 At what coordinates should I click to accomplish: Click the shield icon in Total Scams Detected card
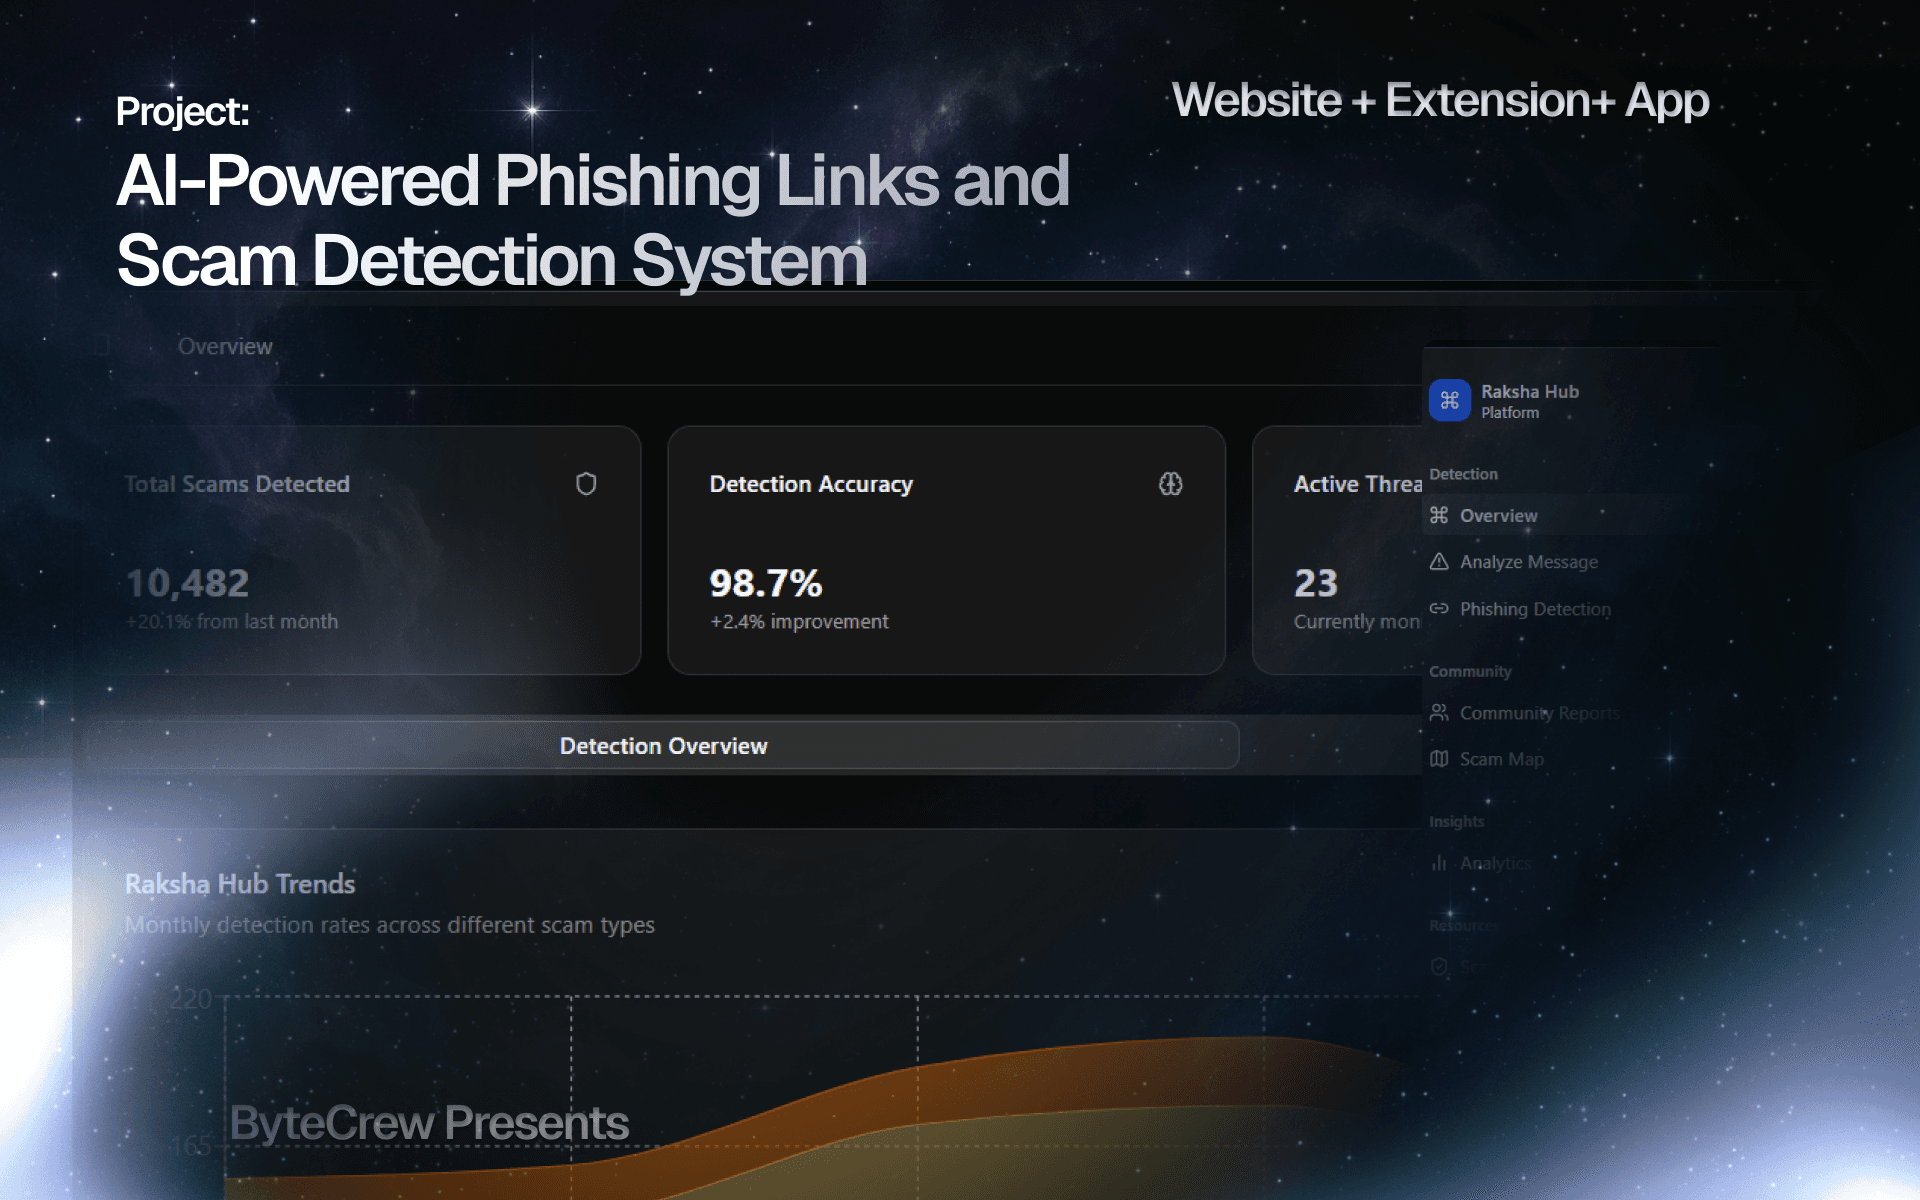click(x=586, y=484)
